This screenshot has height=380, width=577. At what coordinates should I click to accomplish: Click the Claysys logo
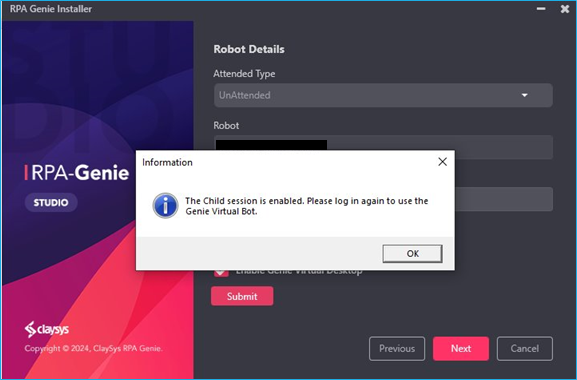coord(47,329)
